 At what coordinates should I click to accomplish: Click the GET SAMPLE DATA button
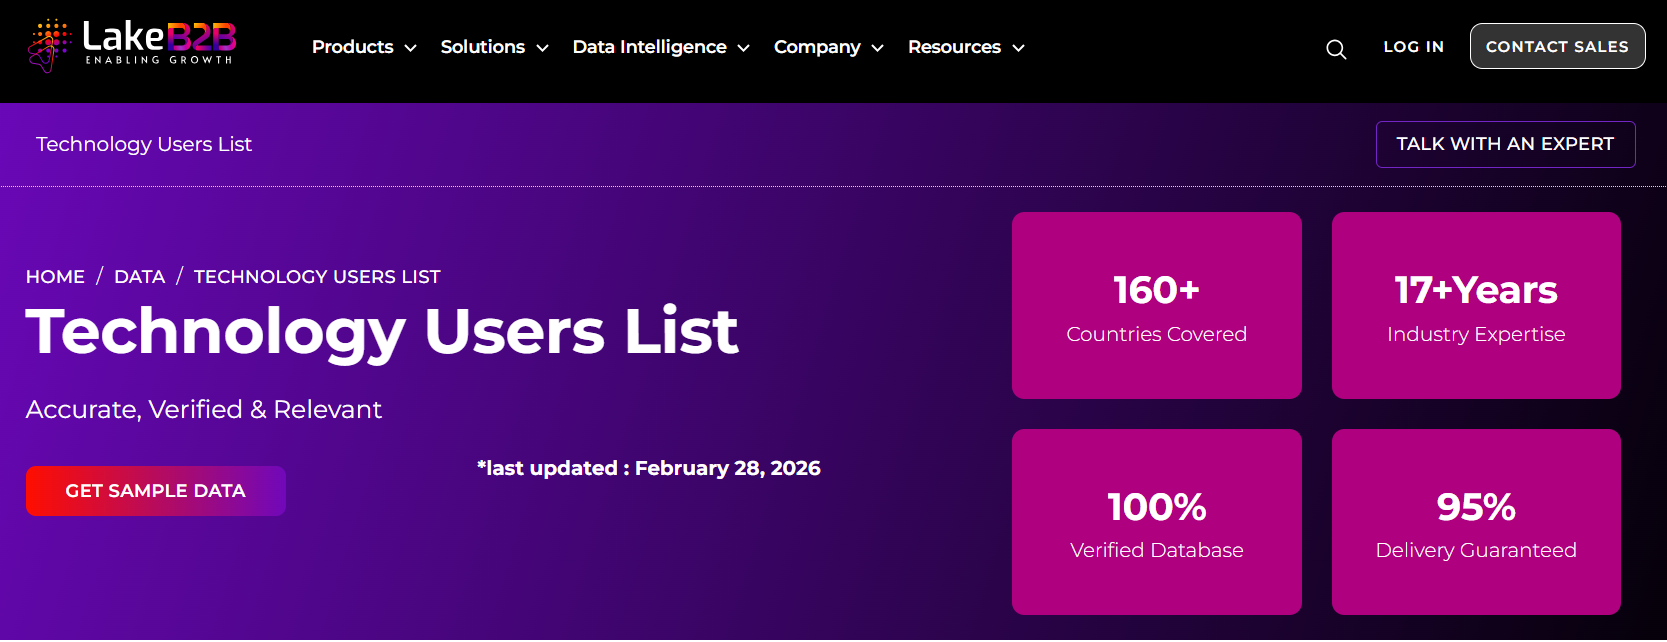pos(156,491)
